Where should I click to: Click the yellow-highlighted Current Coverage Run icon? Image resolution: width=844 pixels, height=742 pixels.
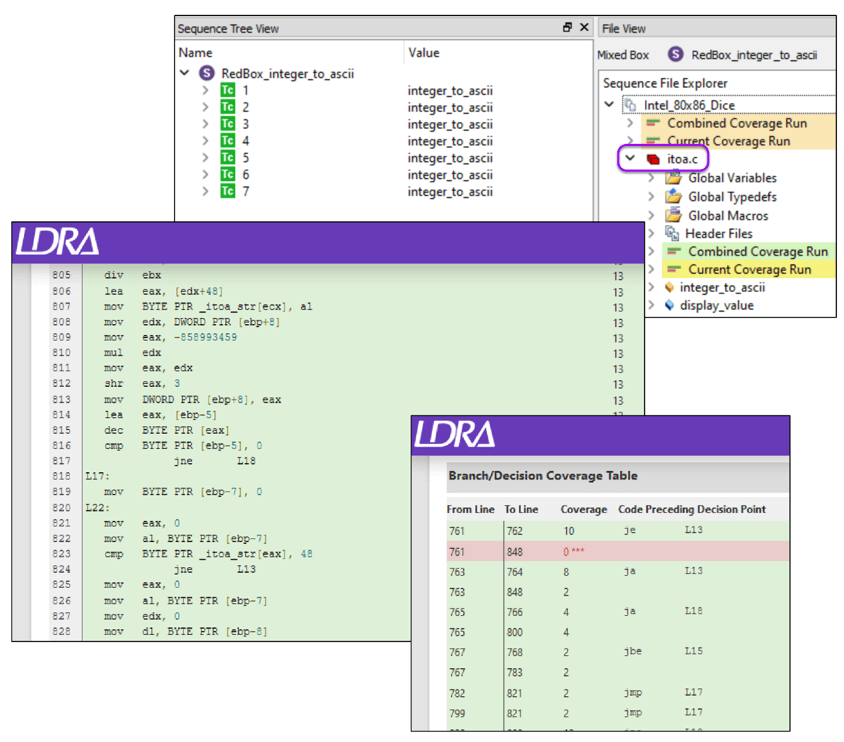[x=674, y=269]
